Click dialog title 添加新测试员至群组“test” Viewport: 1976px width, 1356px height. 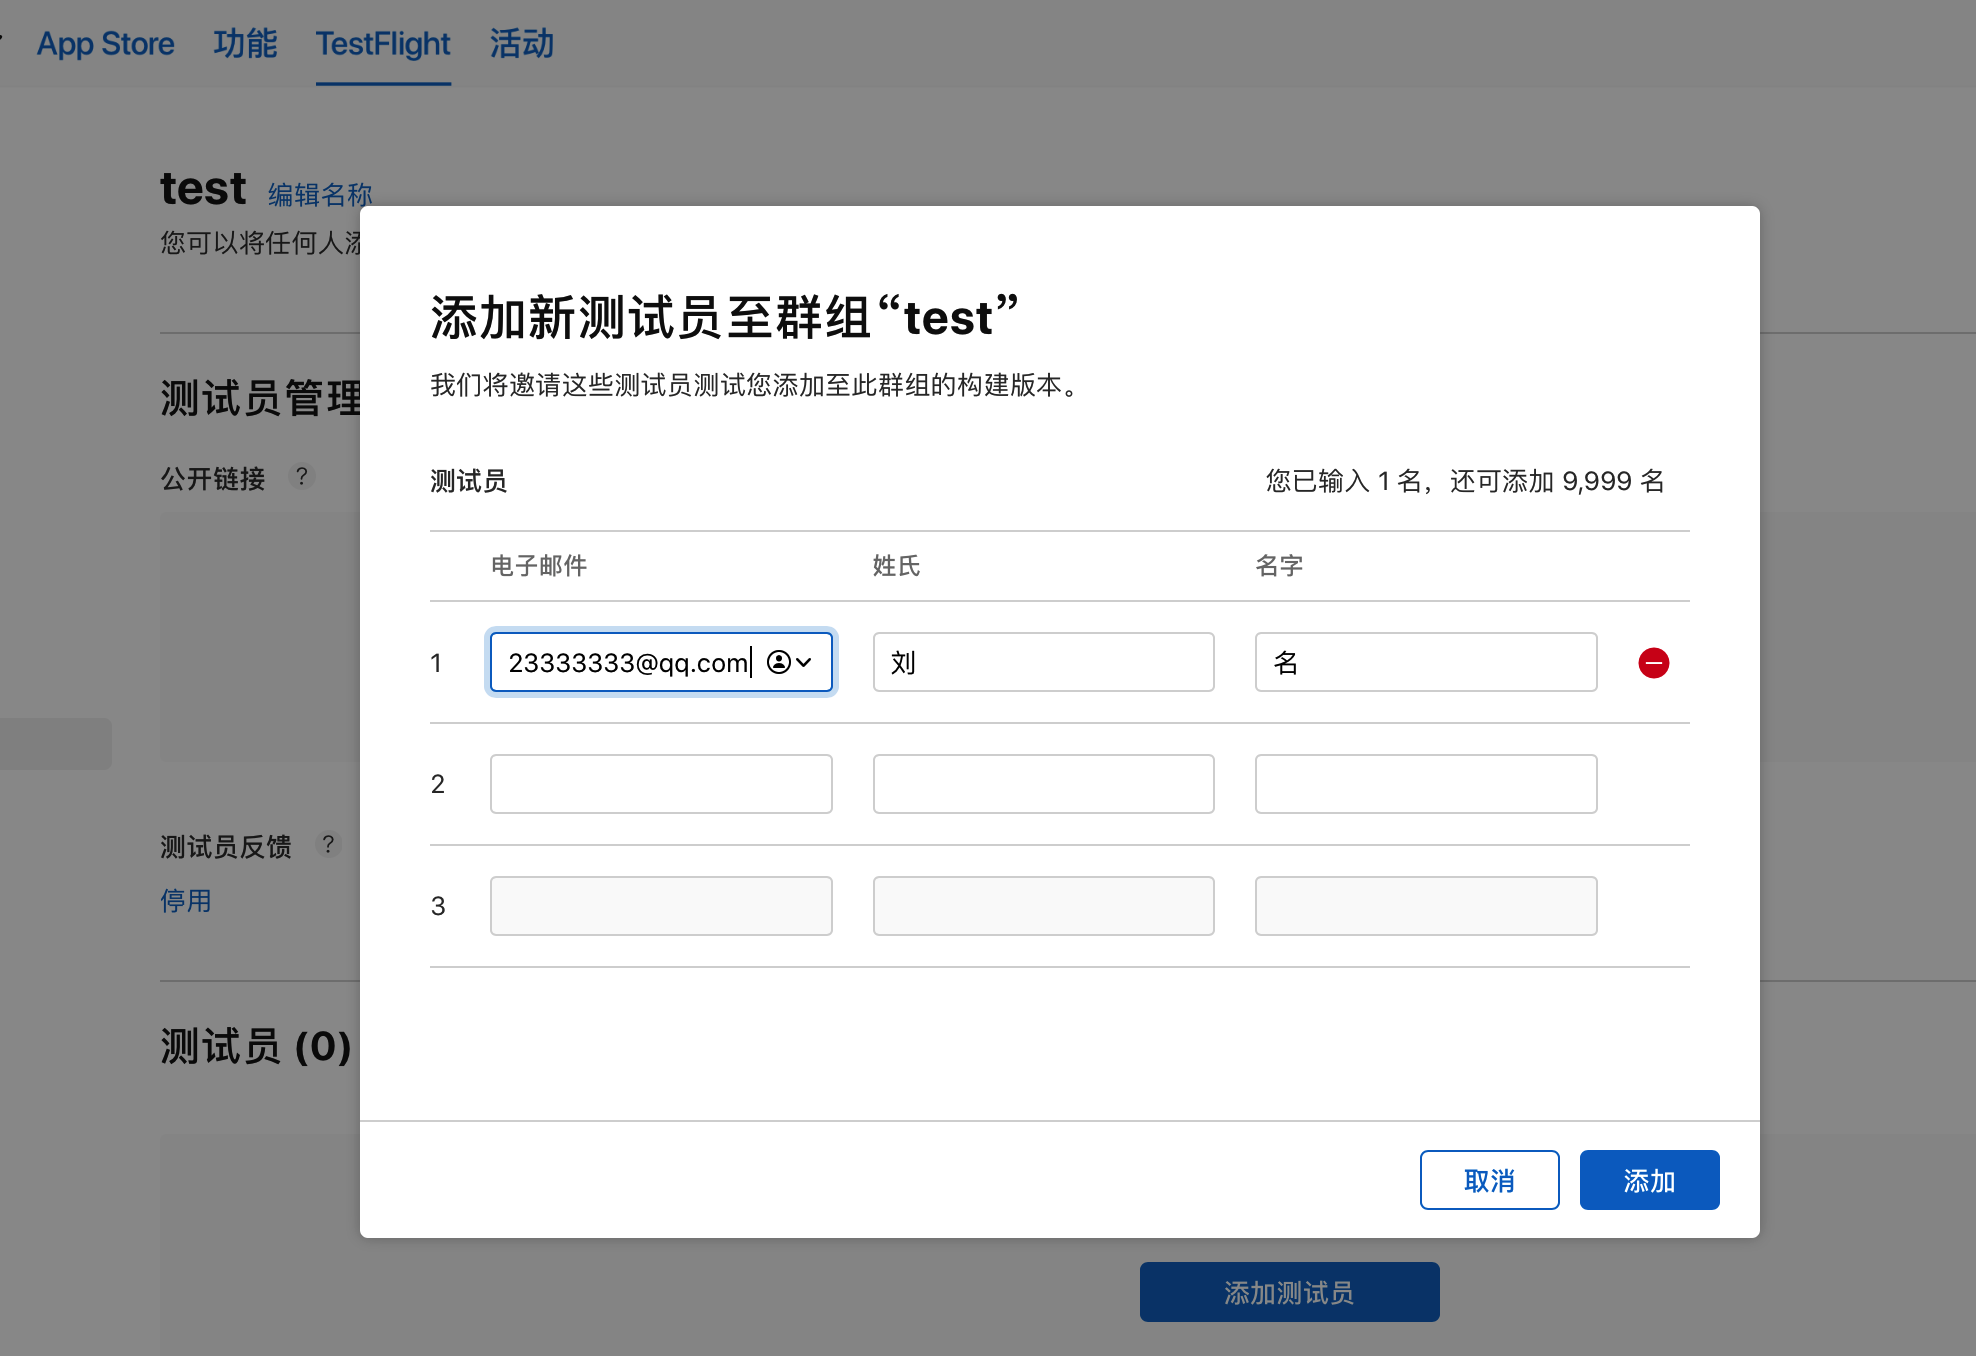725,318
